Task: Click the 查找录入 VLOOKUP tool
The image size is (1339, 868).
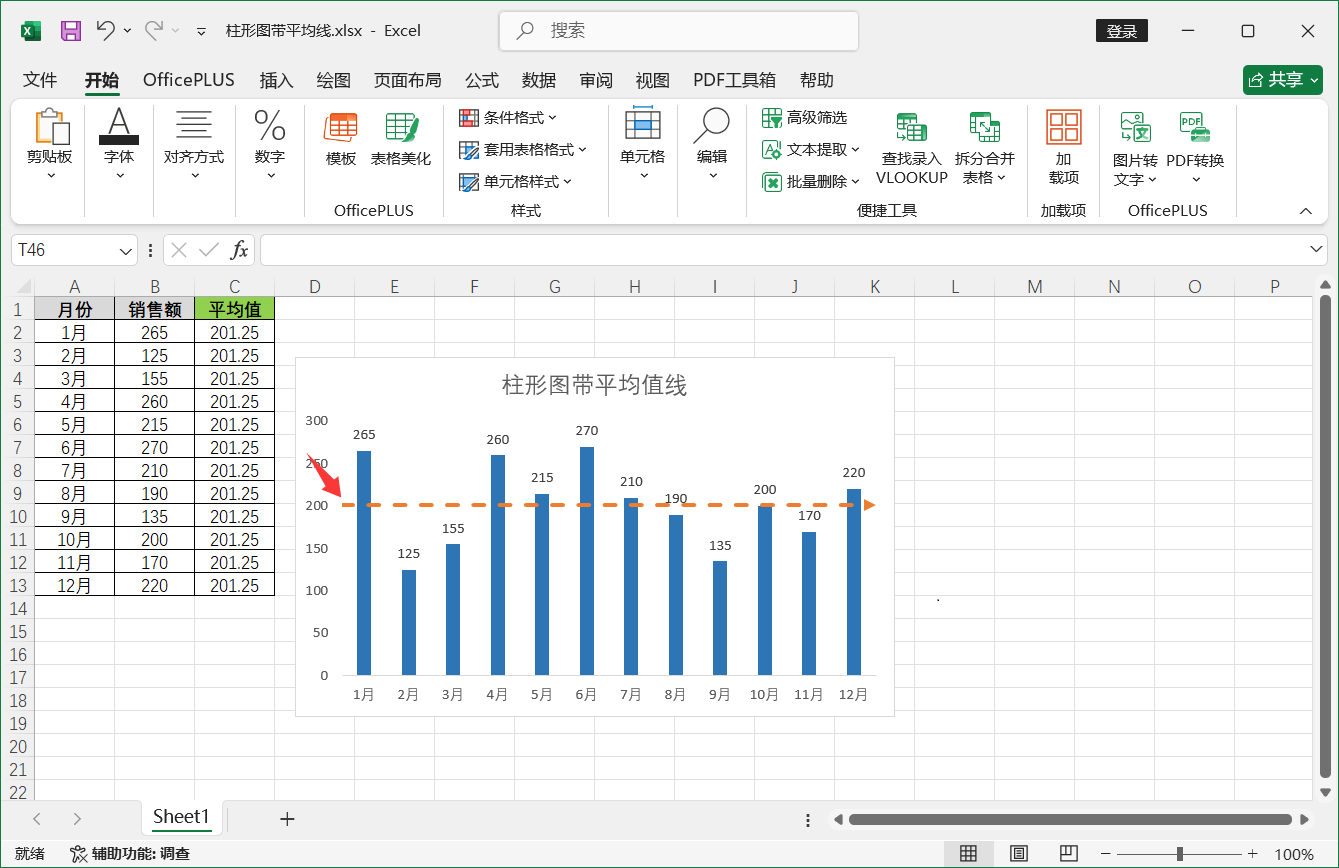Action: click(911, 149)
